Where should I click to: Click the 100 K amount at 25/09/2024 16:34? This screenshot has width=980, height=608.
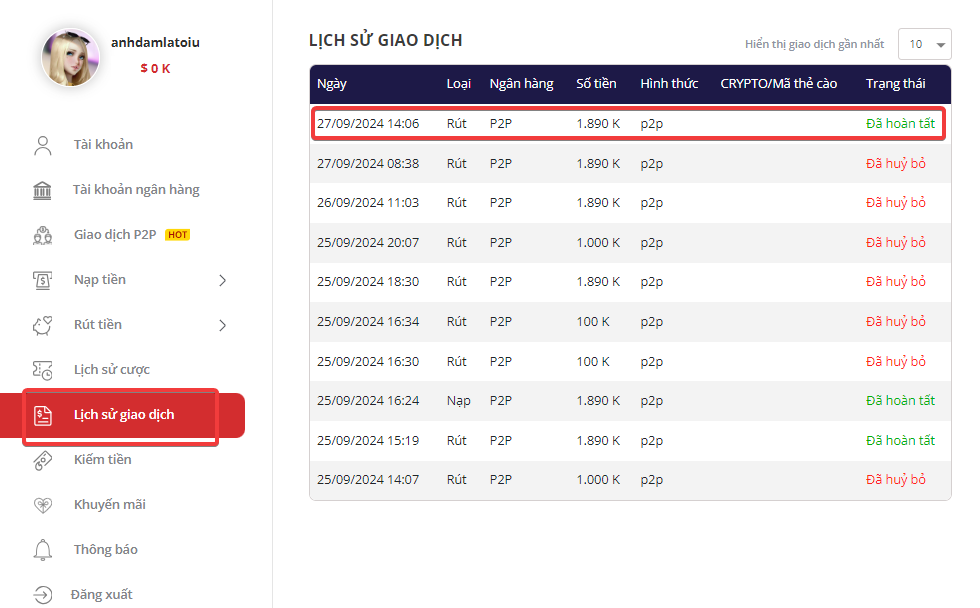coord(592,322)
